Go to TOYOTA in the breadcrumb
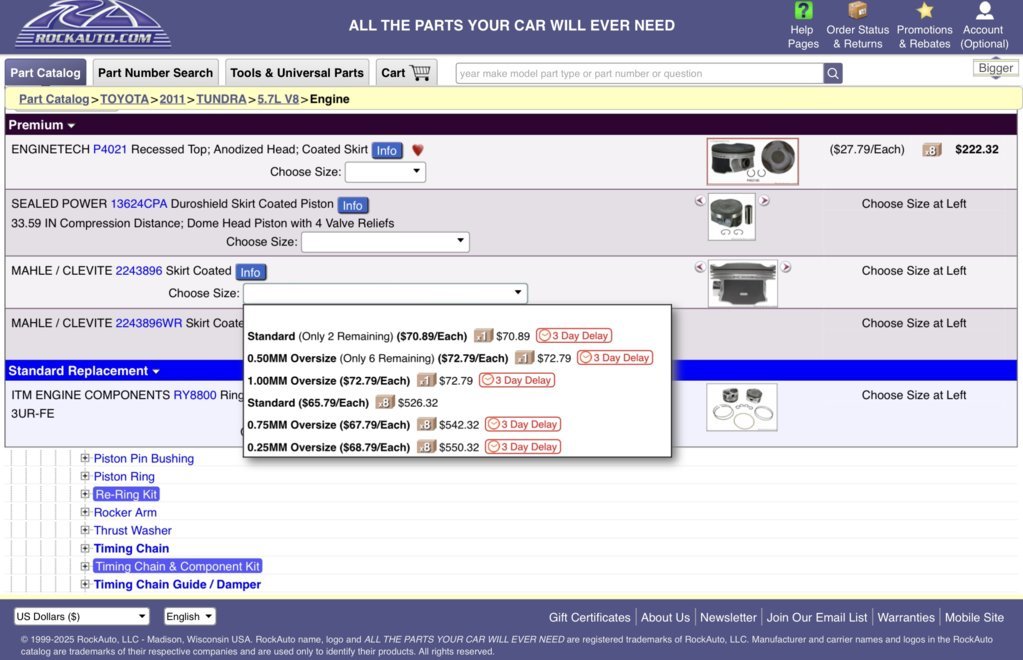 [x=125, y=99]
